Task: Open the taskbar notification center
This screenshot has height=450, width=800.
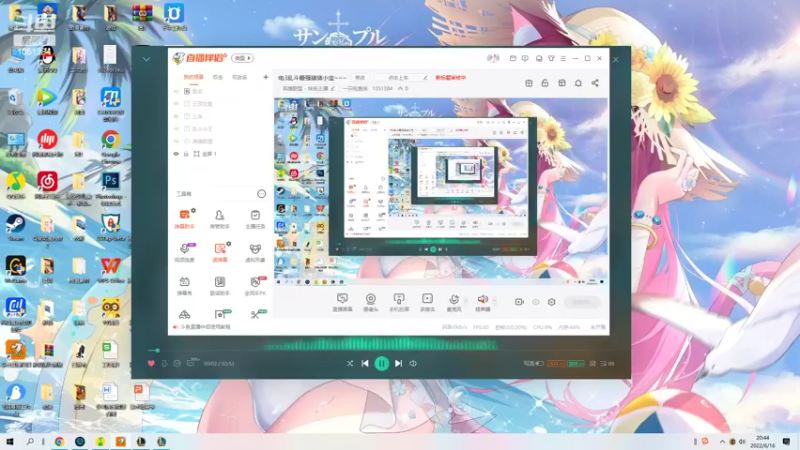Action: coord(786,441)
